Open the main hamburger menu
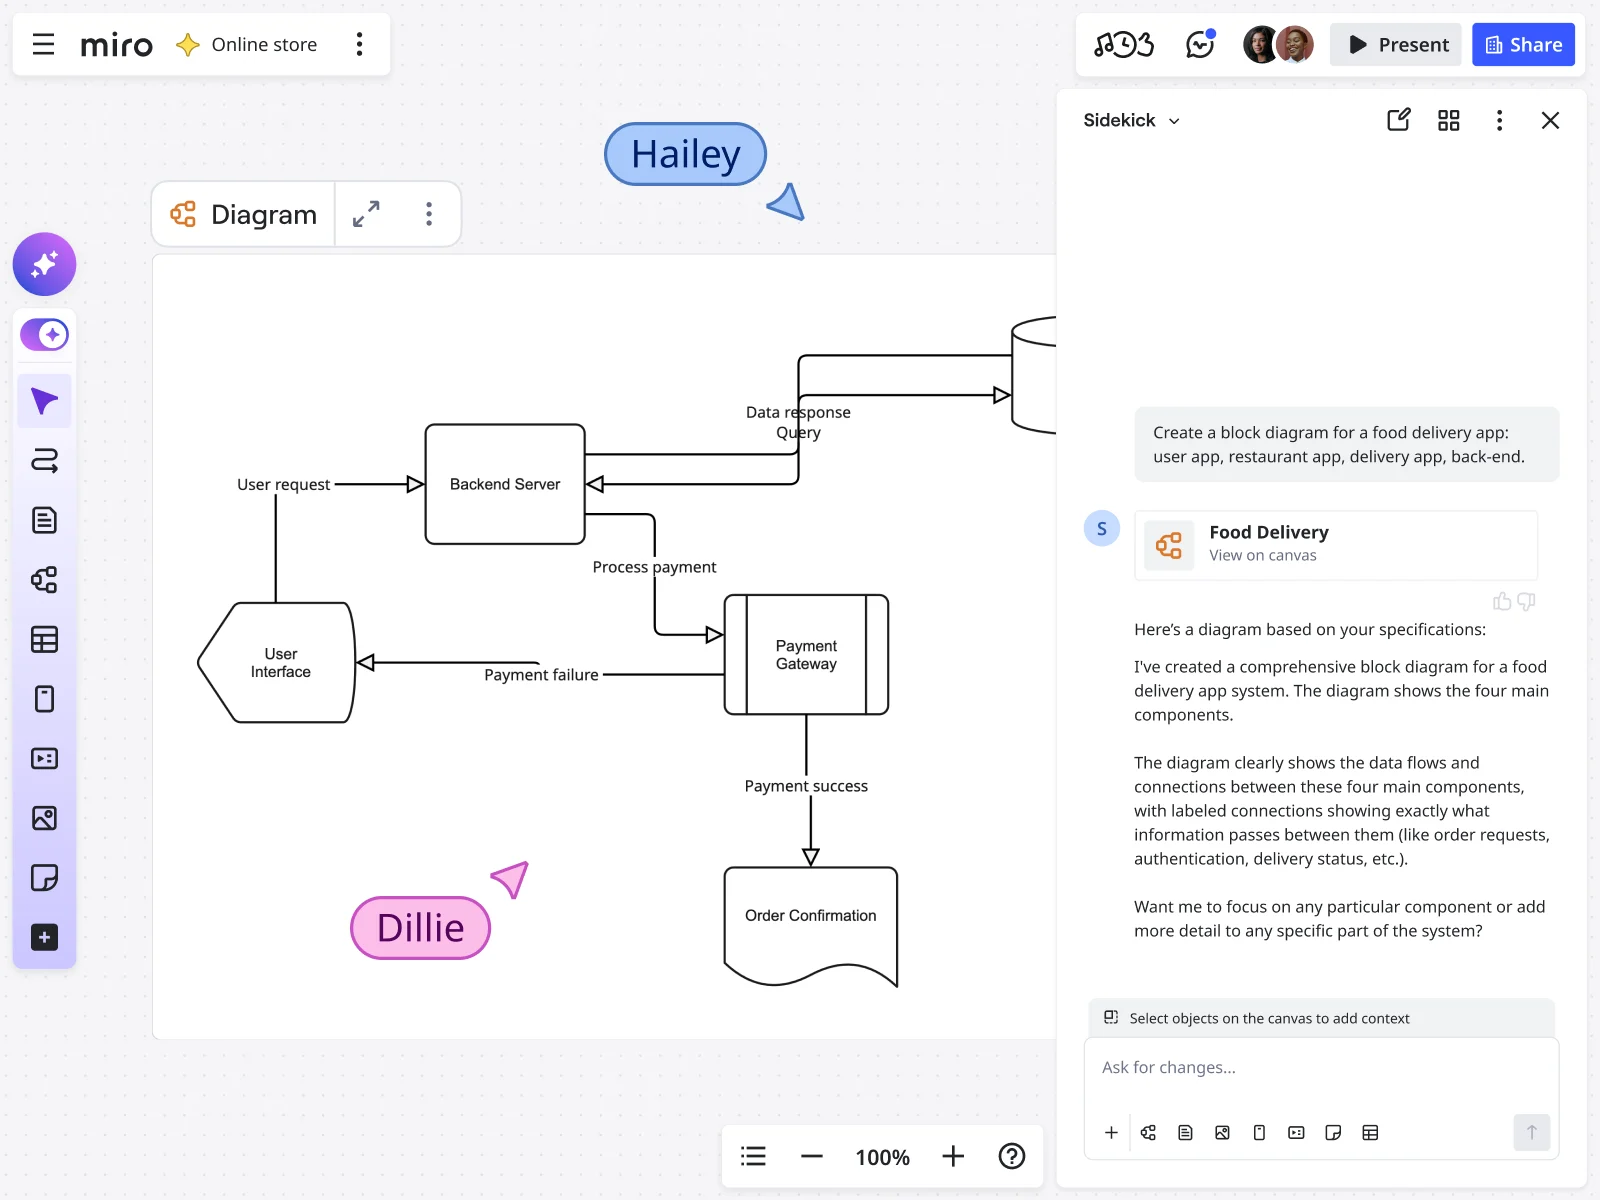The height and width of the screenshot is (1200, 1600). (x=42, y=44)
